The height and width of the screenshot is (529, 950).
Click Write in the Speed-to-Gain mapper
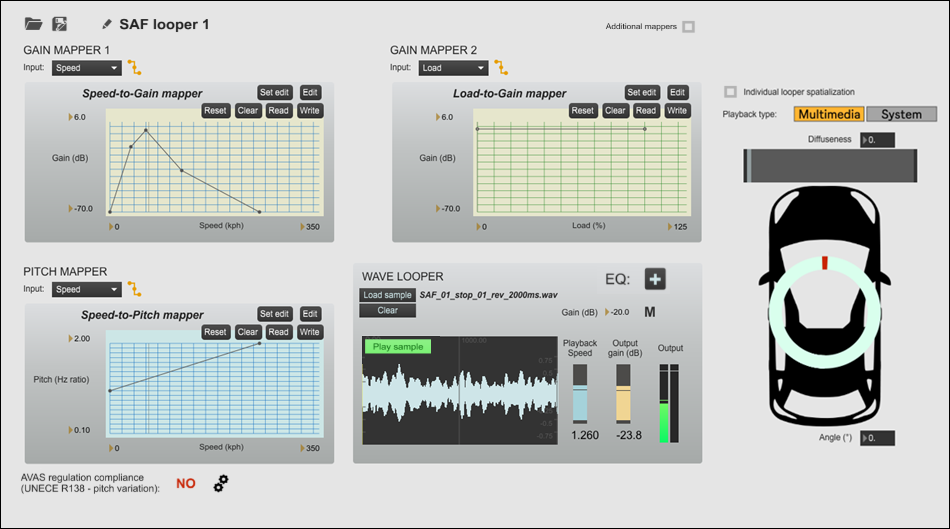click(310, 111)
